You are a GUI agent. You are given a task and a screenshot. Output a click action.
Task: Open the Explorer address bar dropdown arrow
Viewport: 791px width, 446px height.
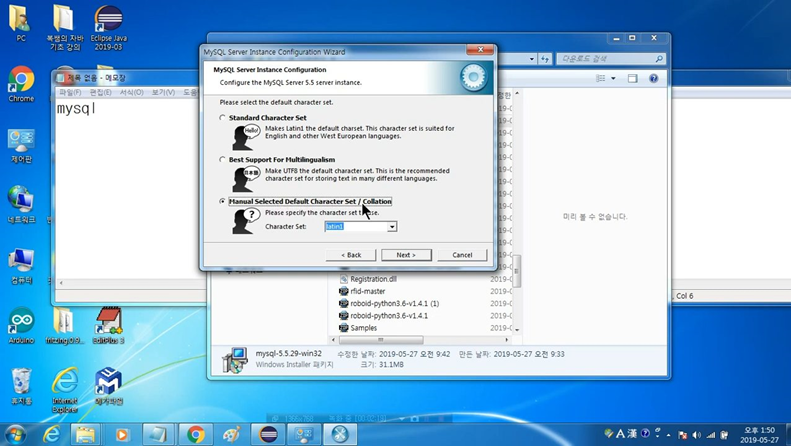pyautogui.click(x=532, y=59)
